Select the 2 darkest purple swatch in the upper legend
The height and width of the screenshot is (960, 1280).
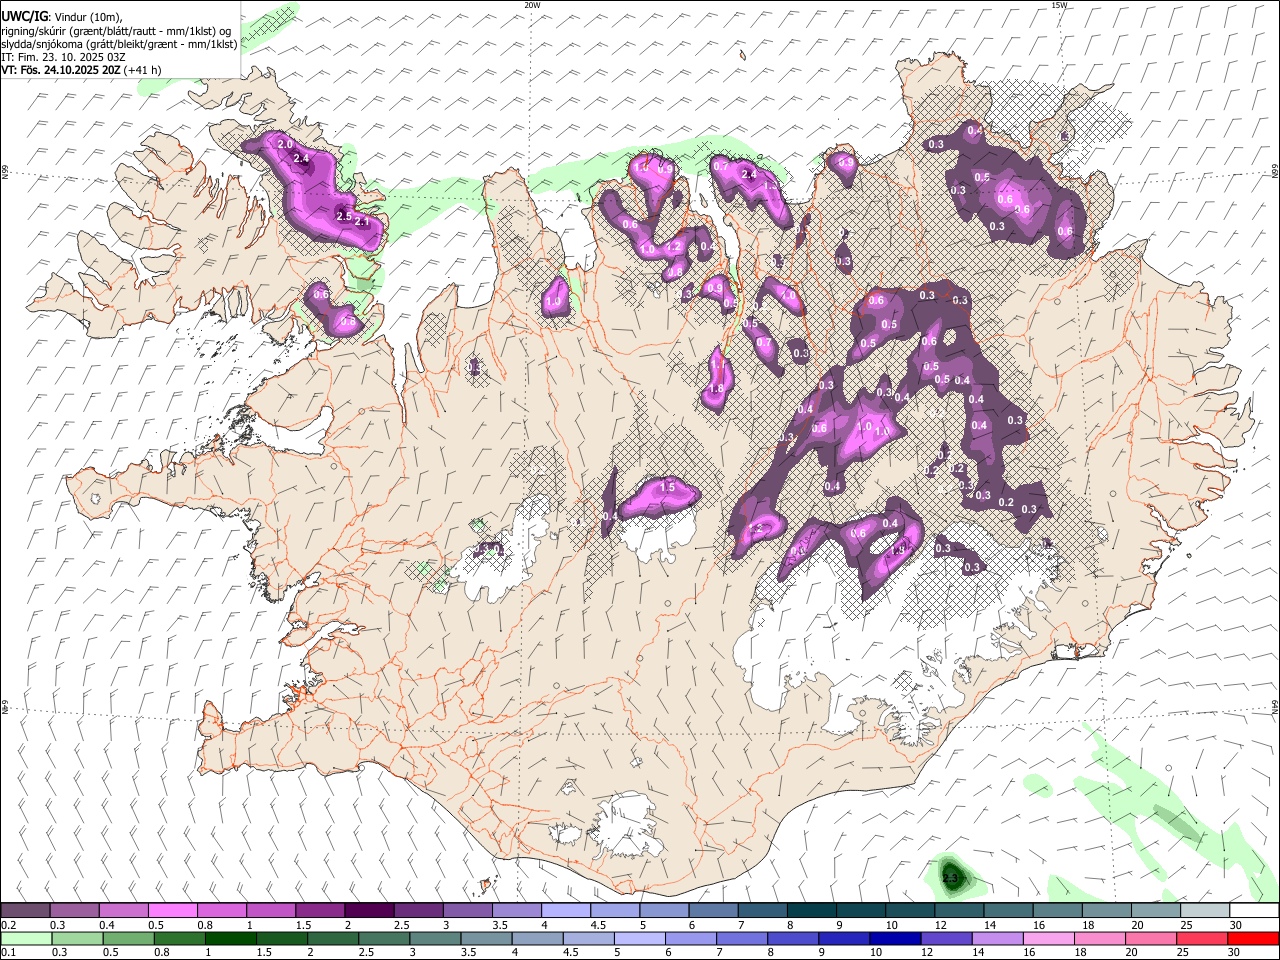(368, 911)
